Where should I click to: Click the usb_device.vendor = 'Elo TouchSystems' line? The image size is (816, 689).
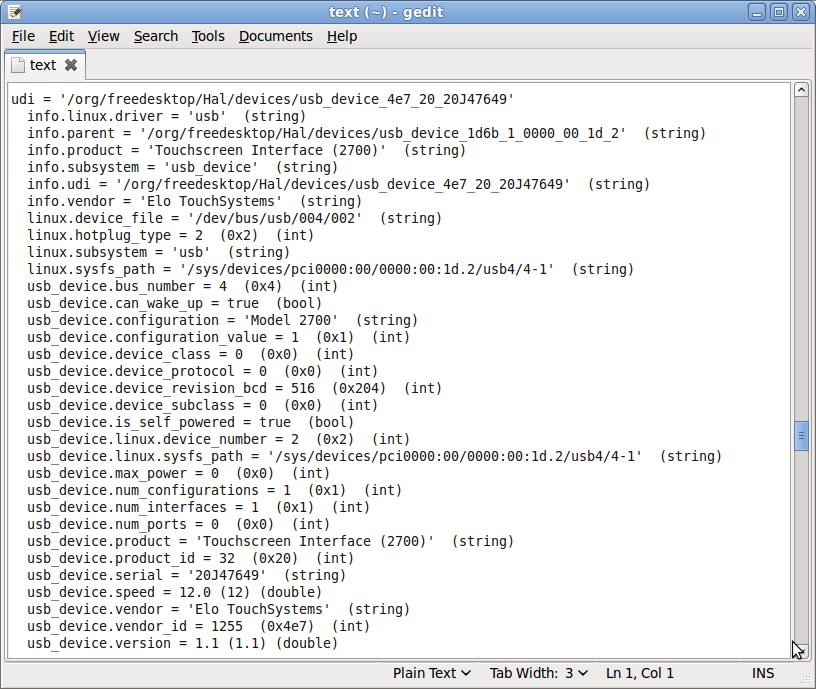click(219, 609)
